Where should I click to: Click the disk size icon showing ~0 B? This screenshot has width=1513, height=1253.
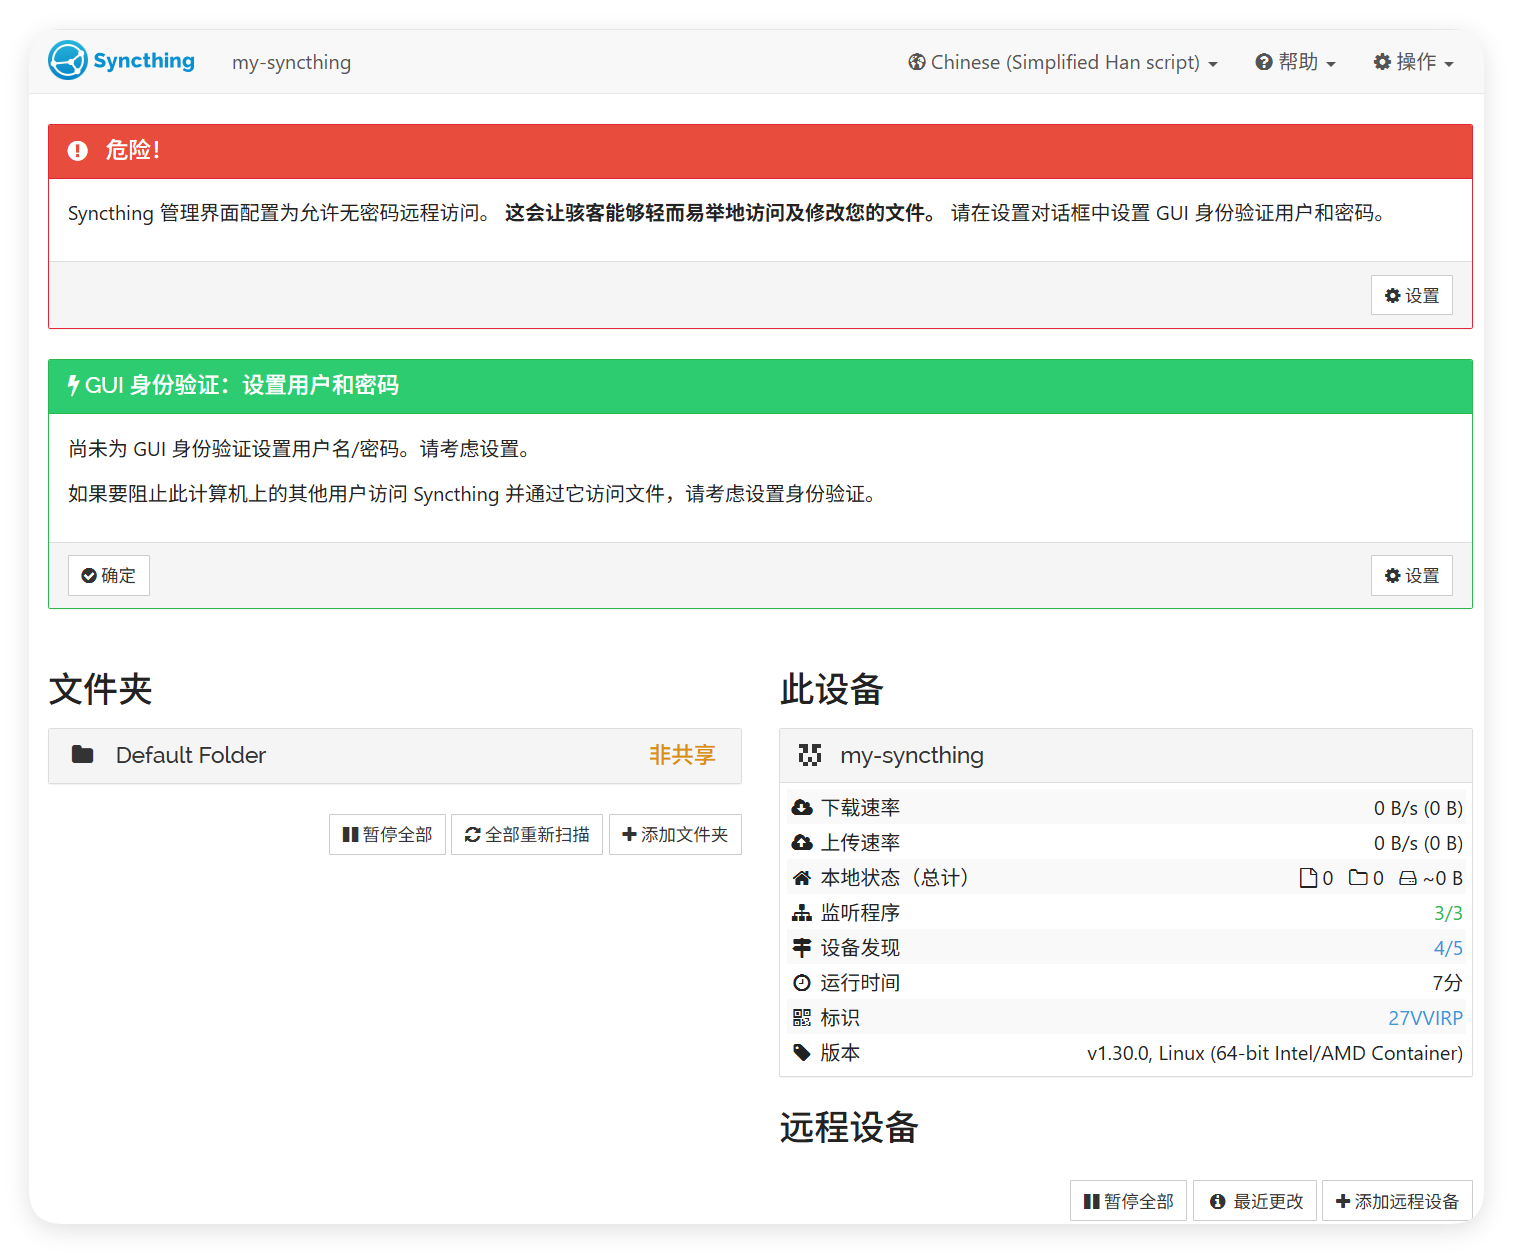(x=1408, y=878)
